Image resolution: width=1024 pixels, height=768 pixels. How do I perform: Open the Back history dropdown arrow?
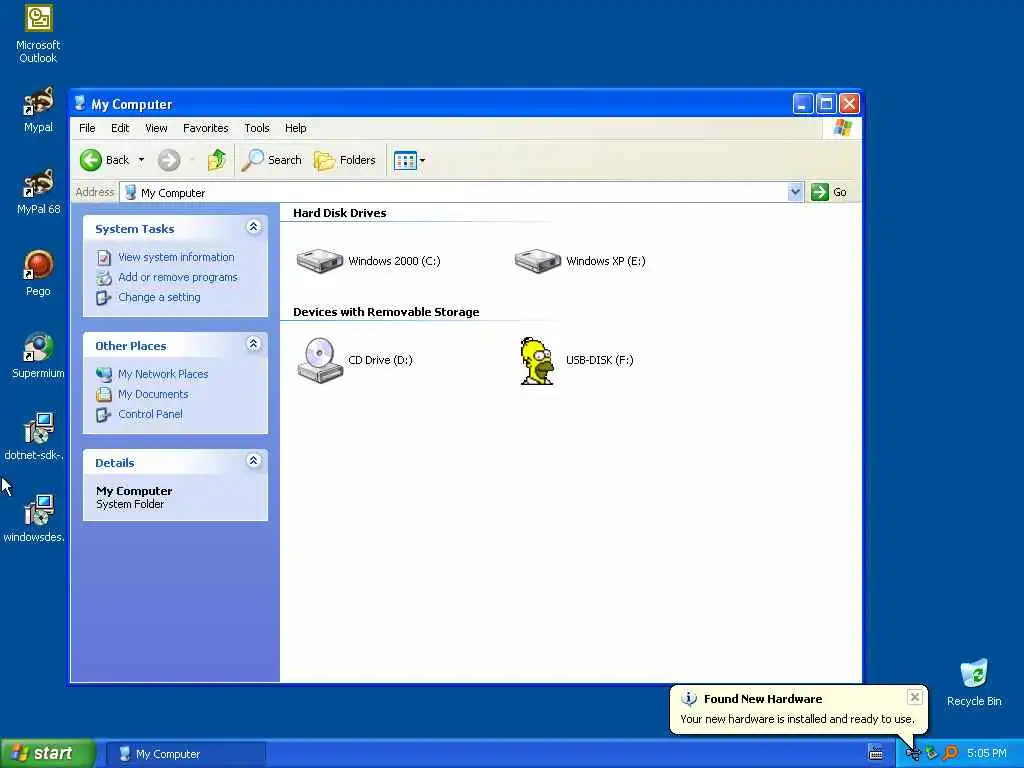pyautogui.click(x=141, y=160)
